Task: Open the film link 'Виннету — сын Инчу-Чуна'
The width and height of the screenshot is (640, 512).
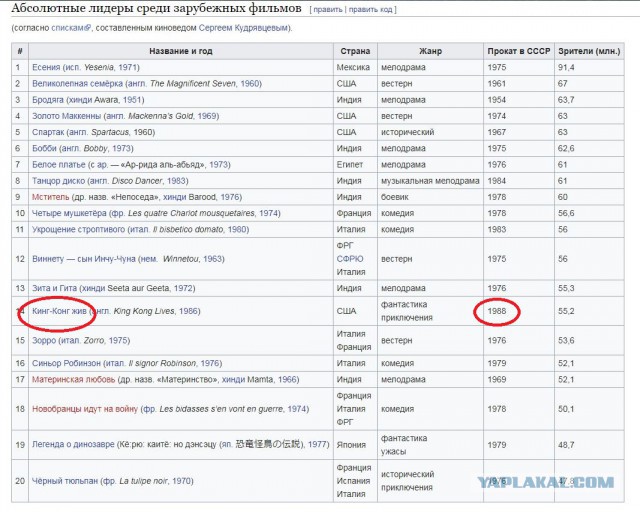Action: pyautogui.click(x=84, y=259)
